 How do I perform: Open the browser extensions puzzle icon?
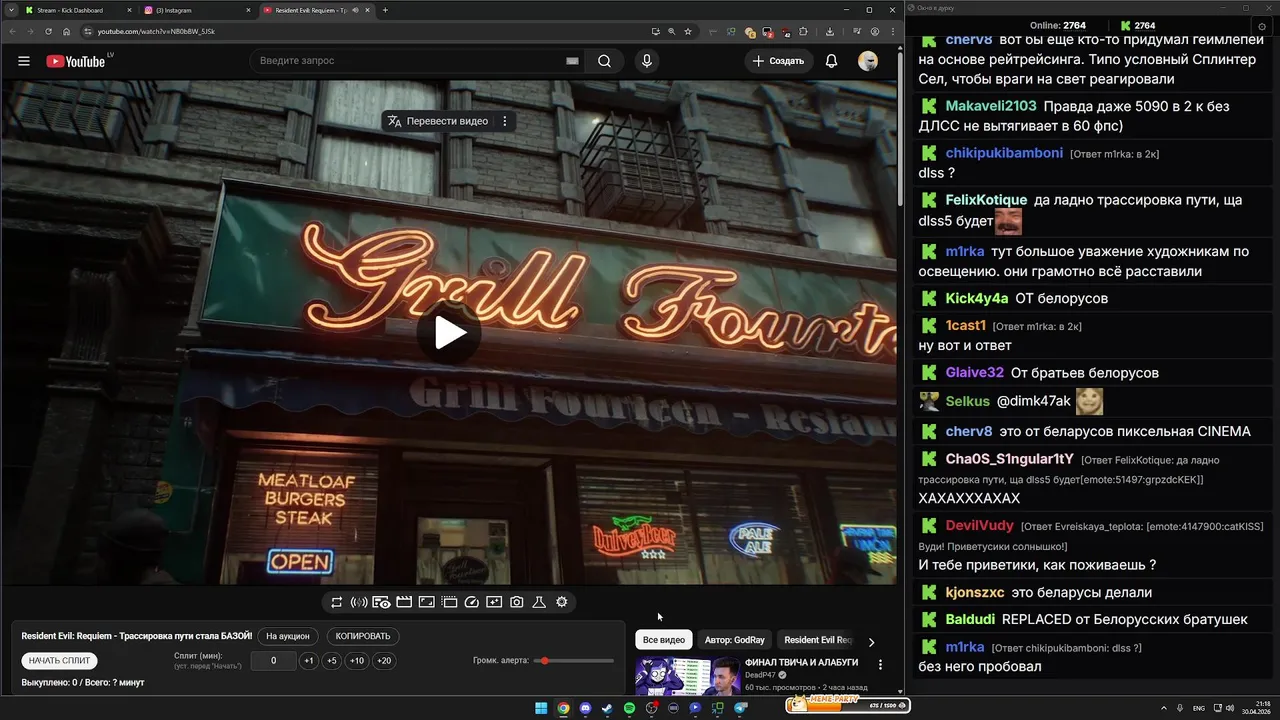point(803,31)
